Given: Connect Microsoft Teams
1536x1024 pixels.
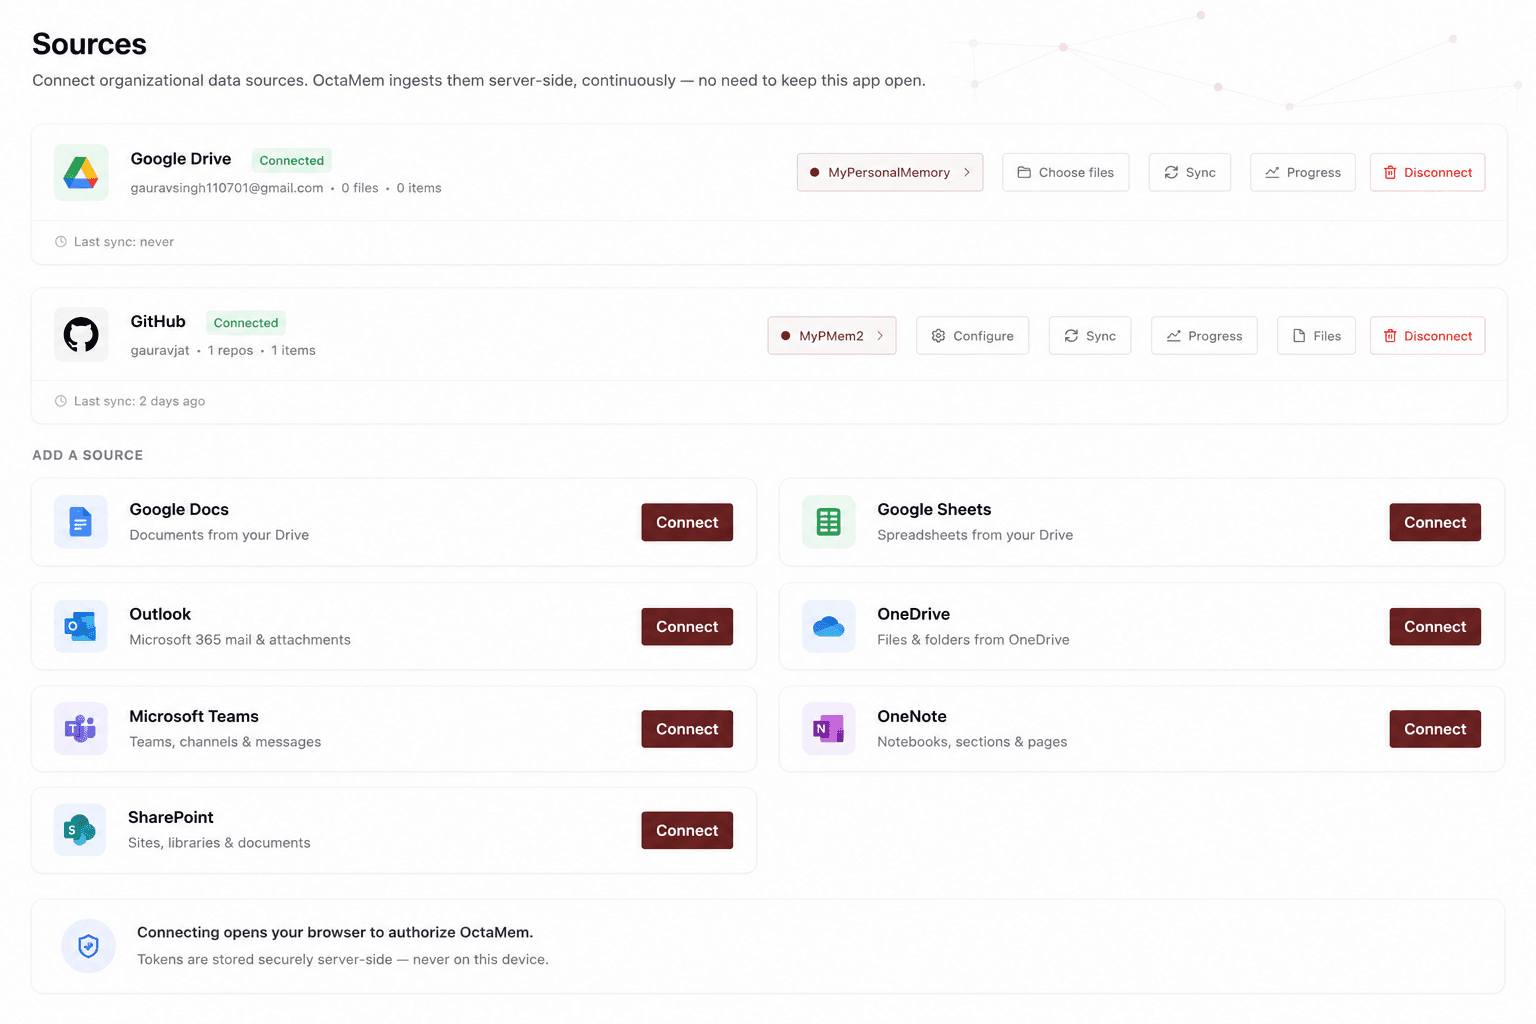Looking at the screenshot, I should tap(687, 729).
